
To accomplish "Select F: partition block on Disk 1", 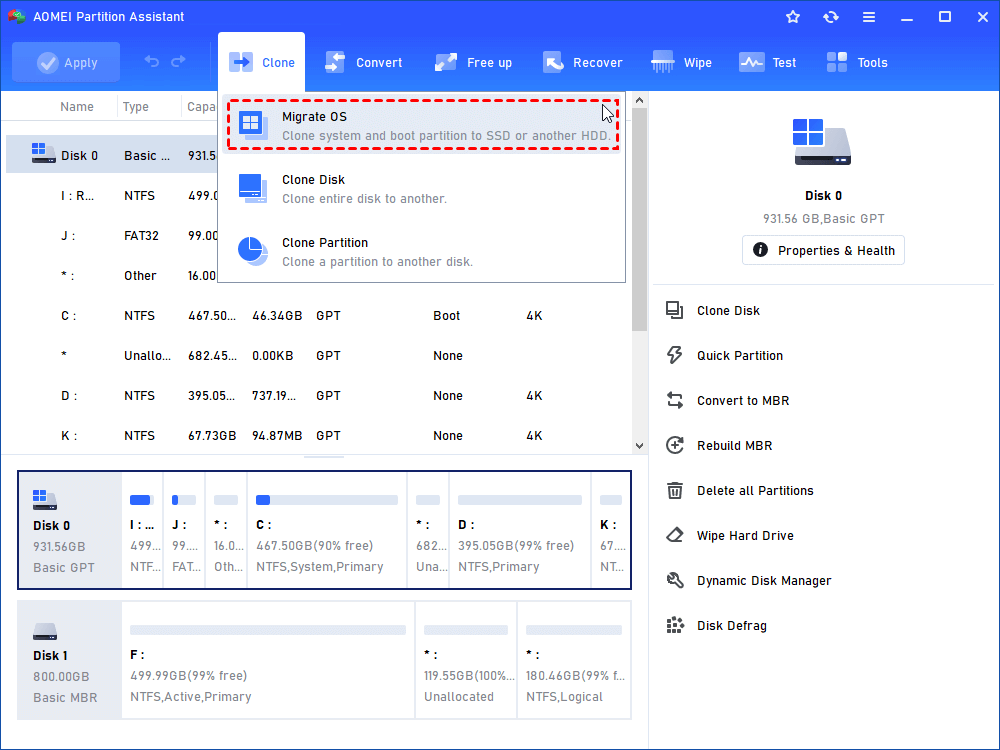I will pyautogui.click(x=268, y=660).
